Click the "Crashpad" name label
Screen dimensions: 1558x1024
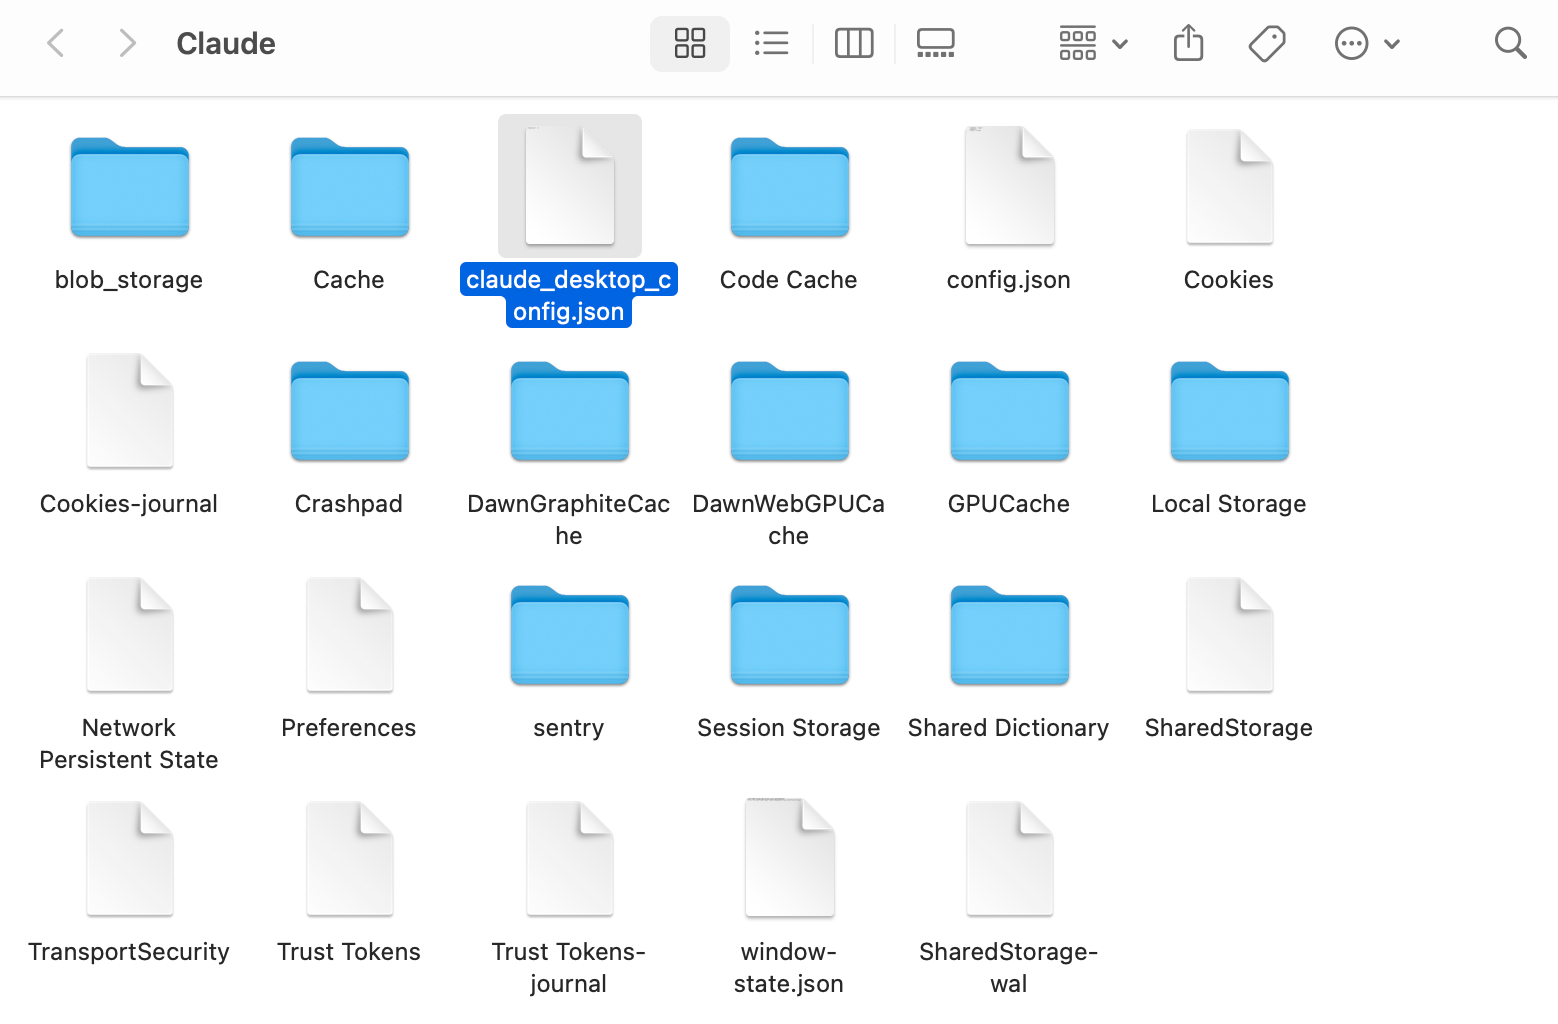coord(349,504)
